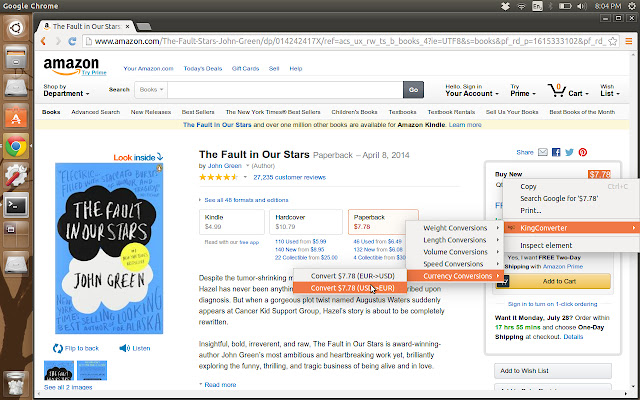This screenshot has width=640, height=400.
Task: Open Shop by Department dropdown
Action: (x=66, y=90)
